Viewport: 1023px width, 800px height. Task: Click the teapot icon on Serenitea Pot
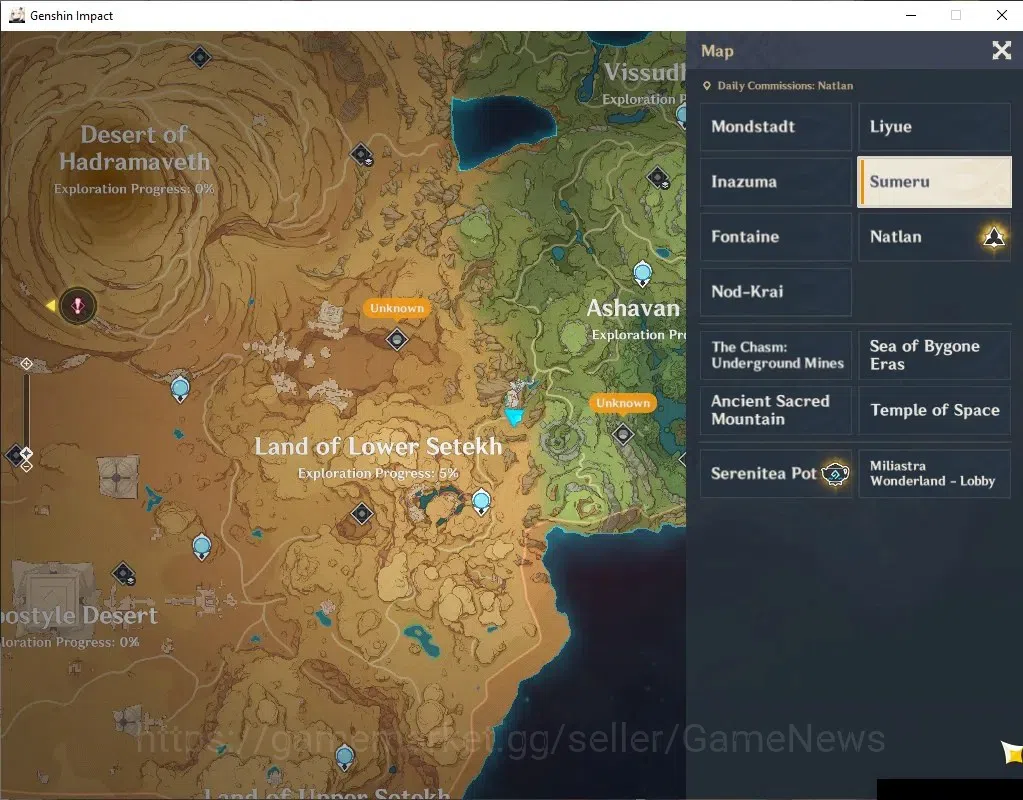[836, 474]
